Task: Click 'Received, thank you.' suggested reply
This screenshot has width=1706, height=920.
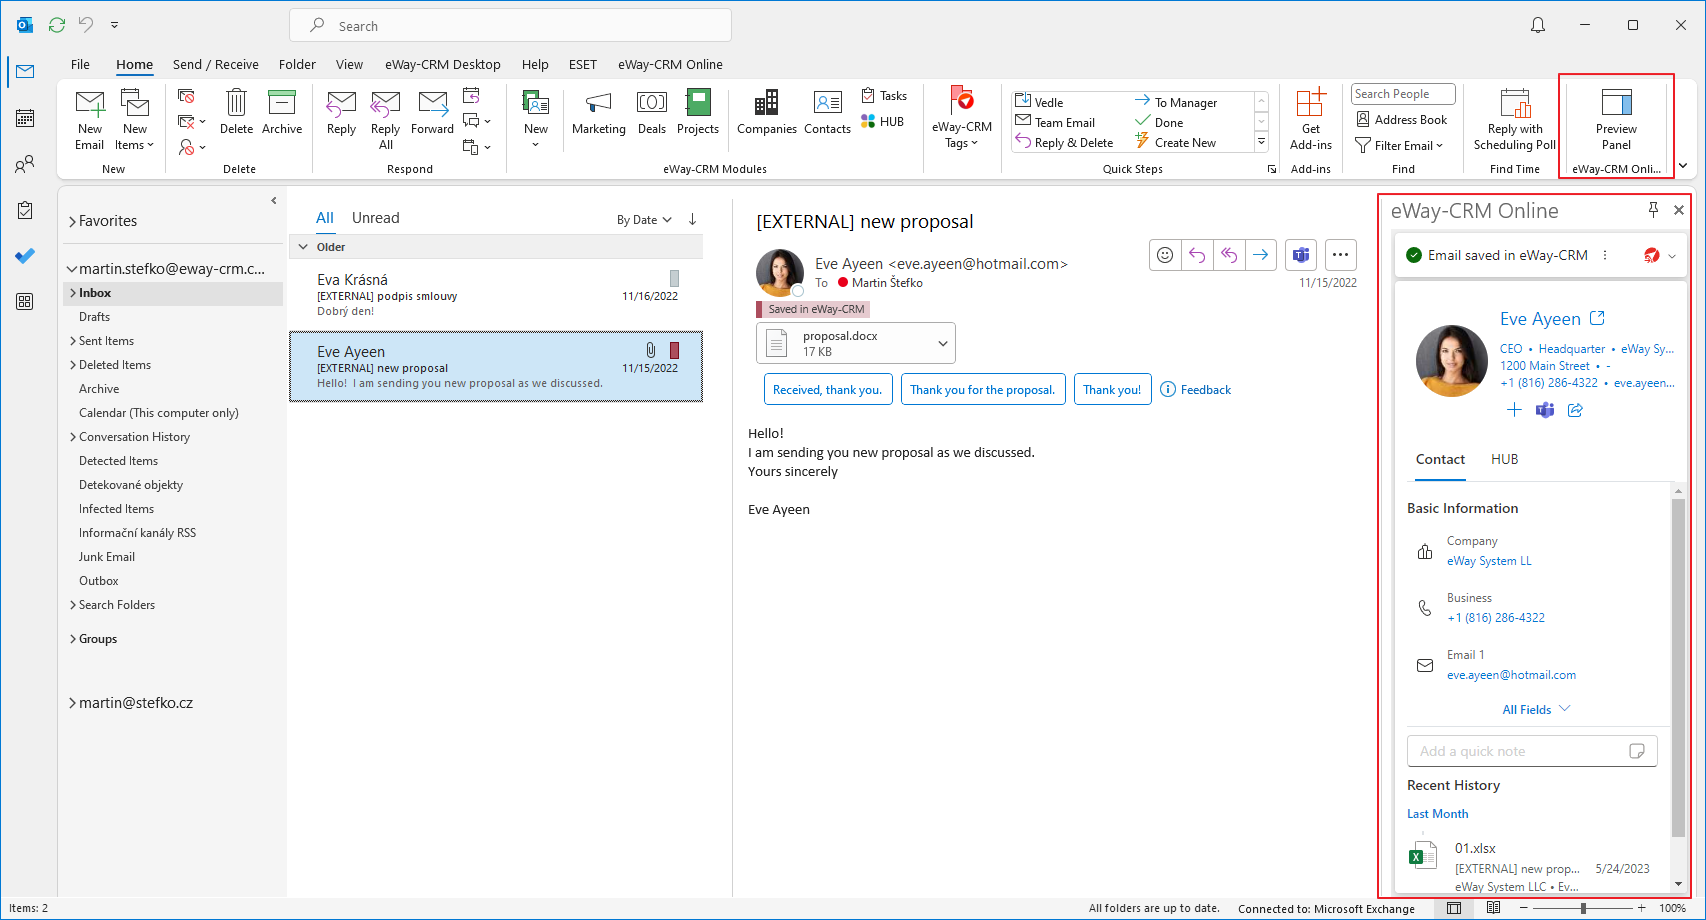Action: 827,390
